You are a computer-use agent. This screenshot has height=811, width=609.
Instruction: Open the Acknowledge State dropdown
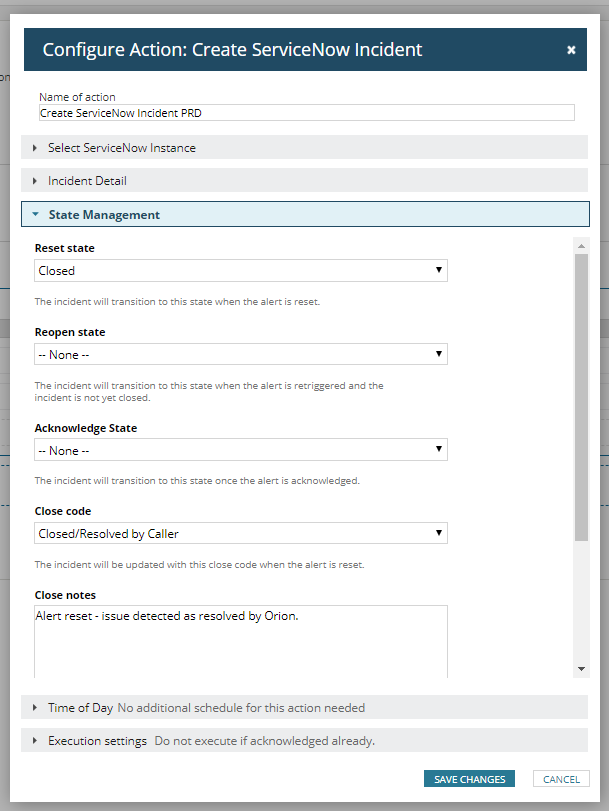[x=241, y=450]
